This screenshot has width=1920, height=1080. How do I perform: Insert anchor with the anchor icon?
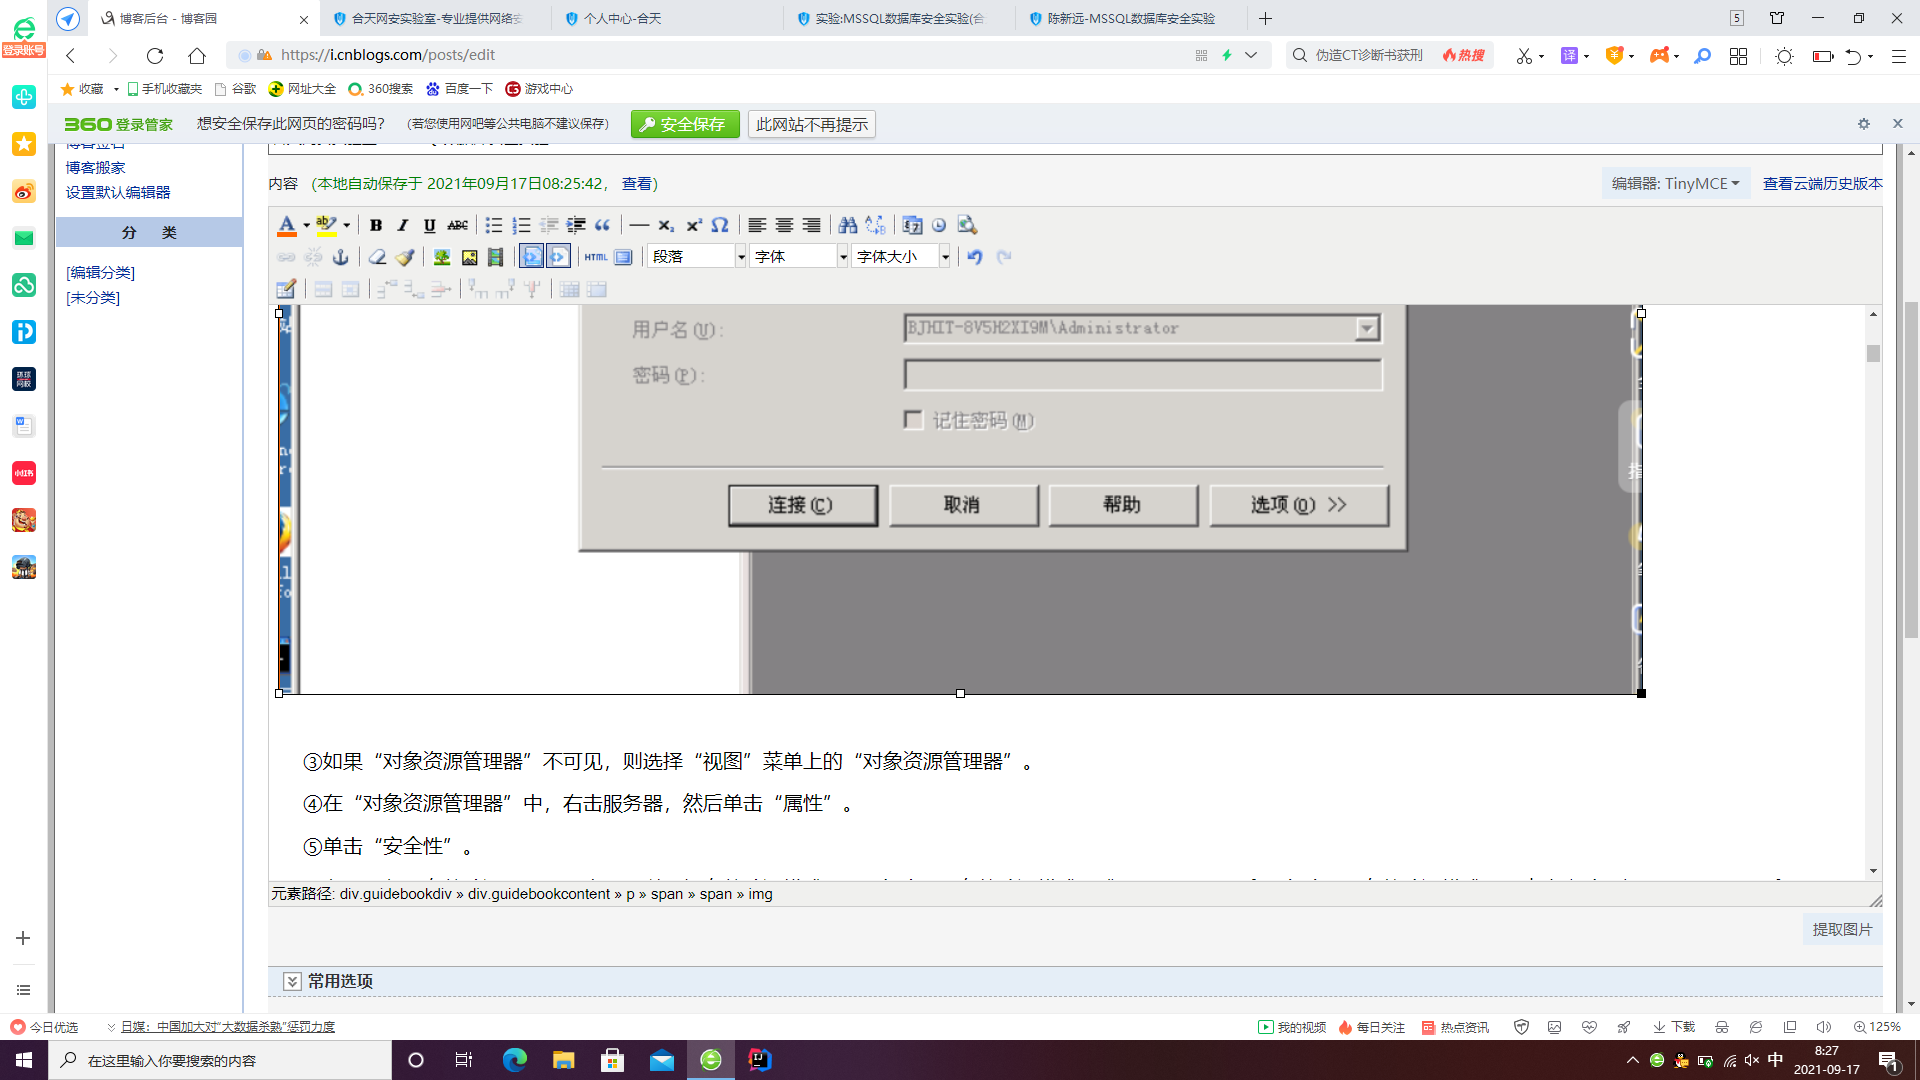tap(340, 257)
